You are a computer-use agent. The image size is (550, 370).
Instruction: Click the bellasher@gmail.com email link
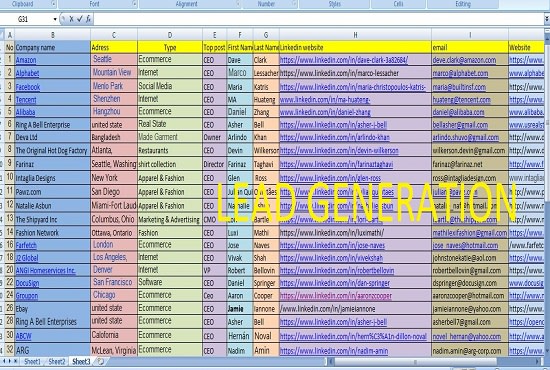click(x=460, y=125)
